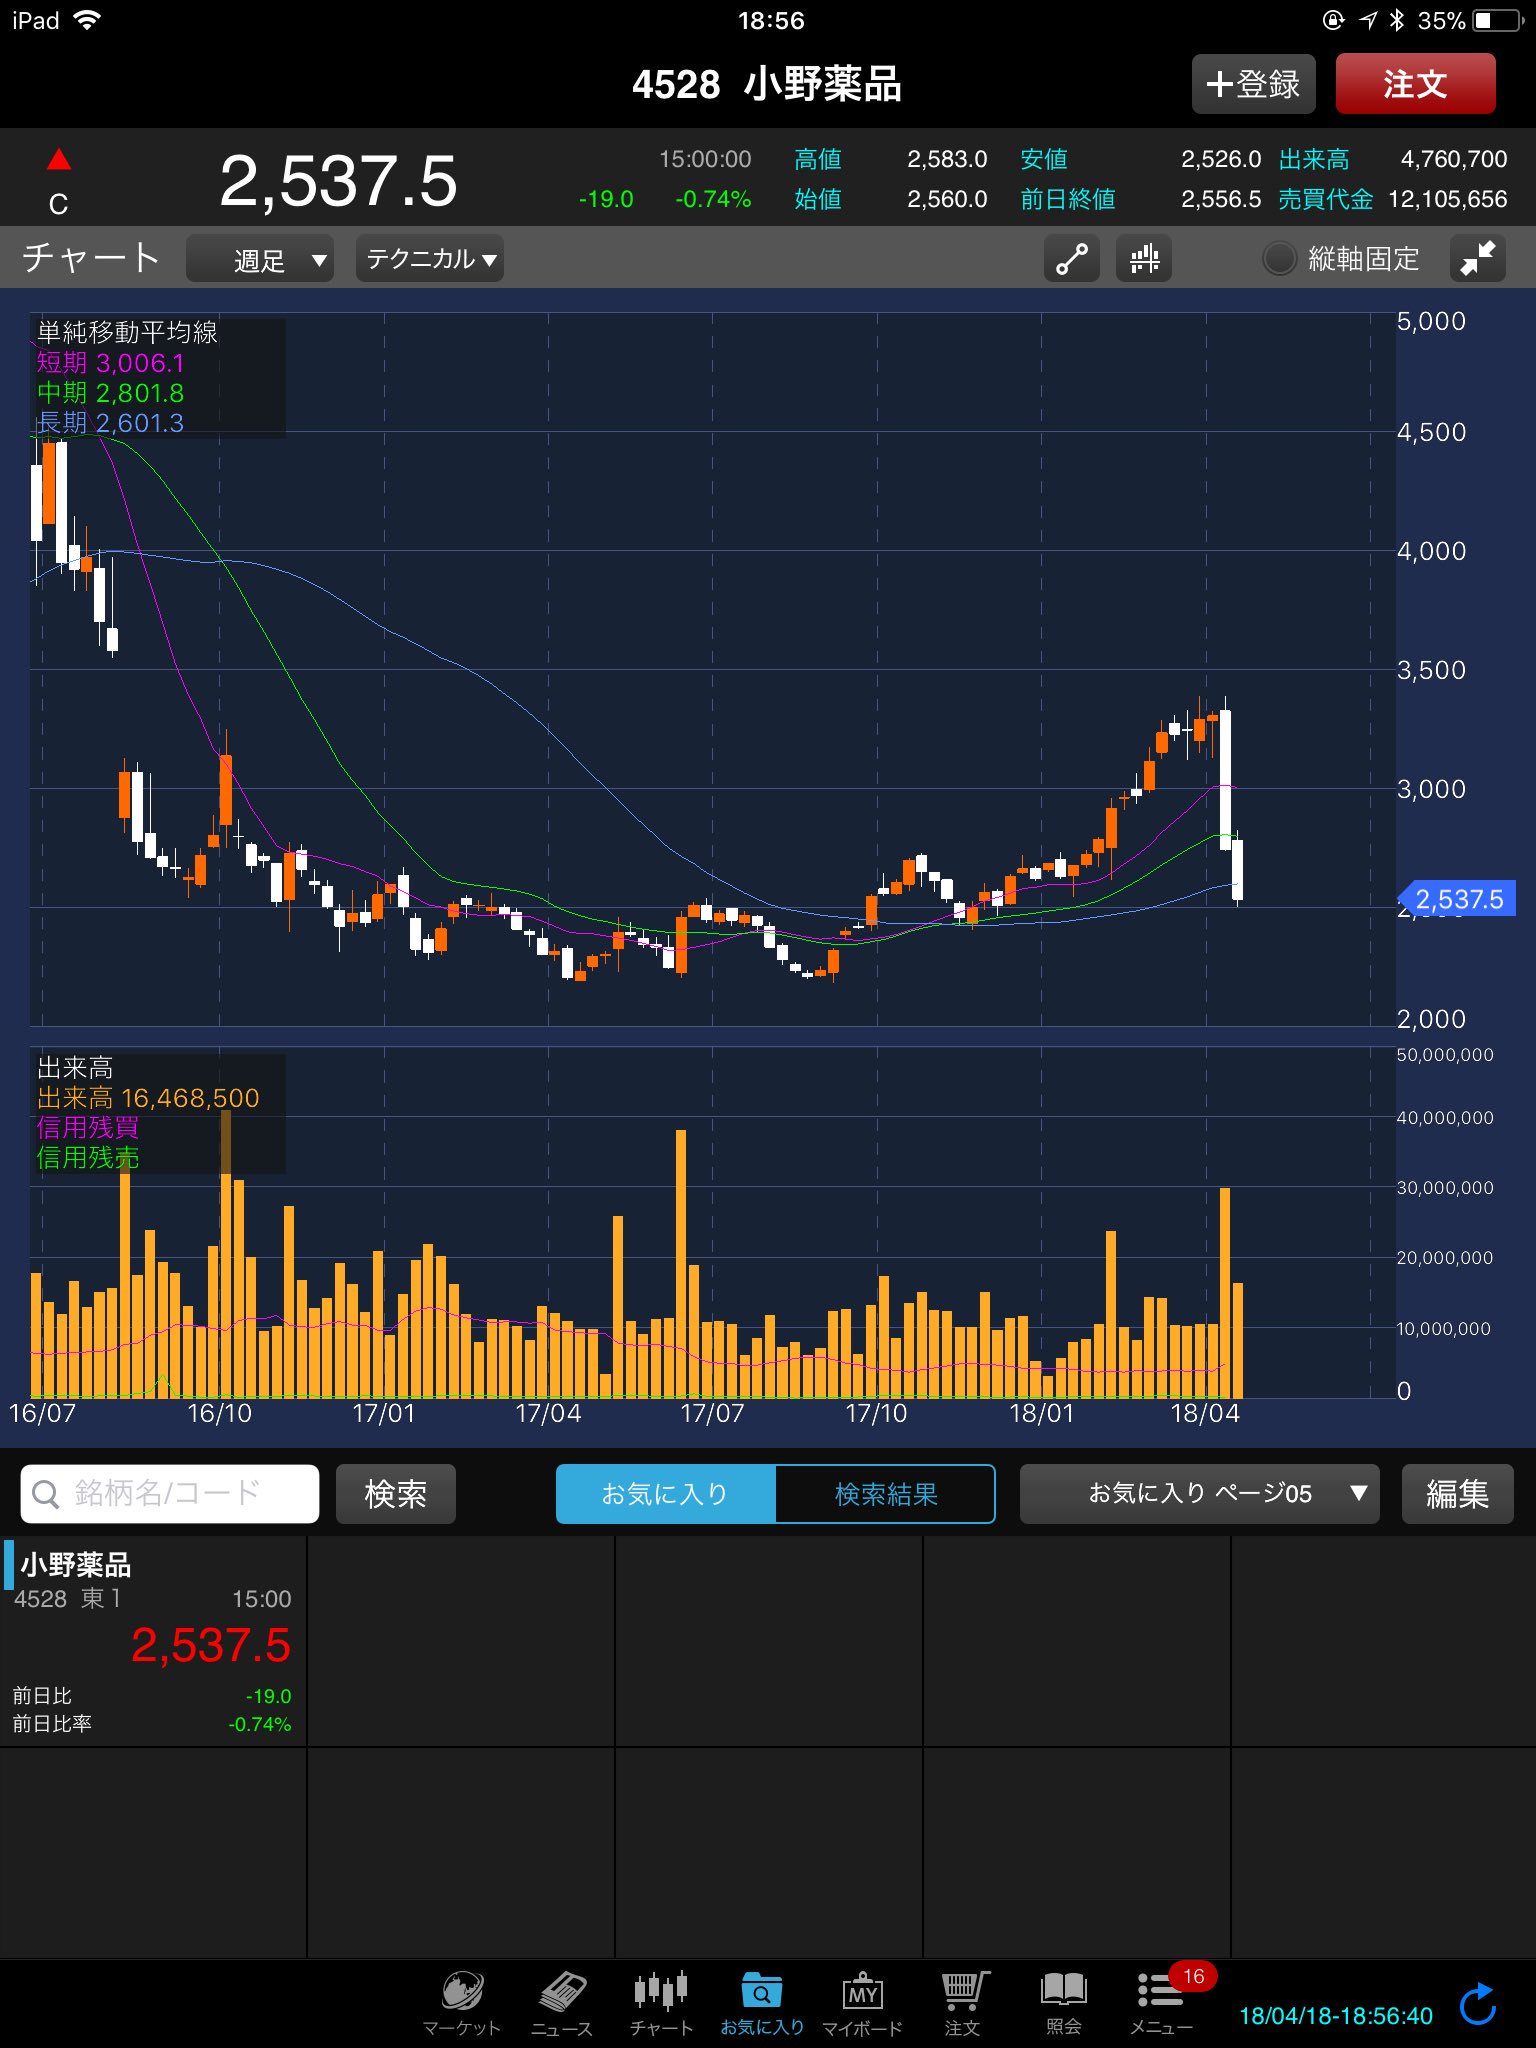Tap the 銘柄名/コード search input field
This screenshot has width=1536, height=2048.
coord(170,1494)
